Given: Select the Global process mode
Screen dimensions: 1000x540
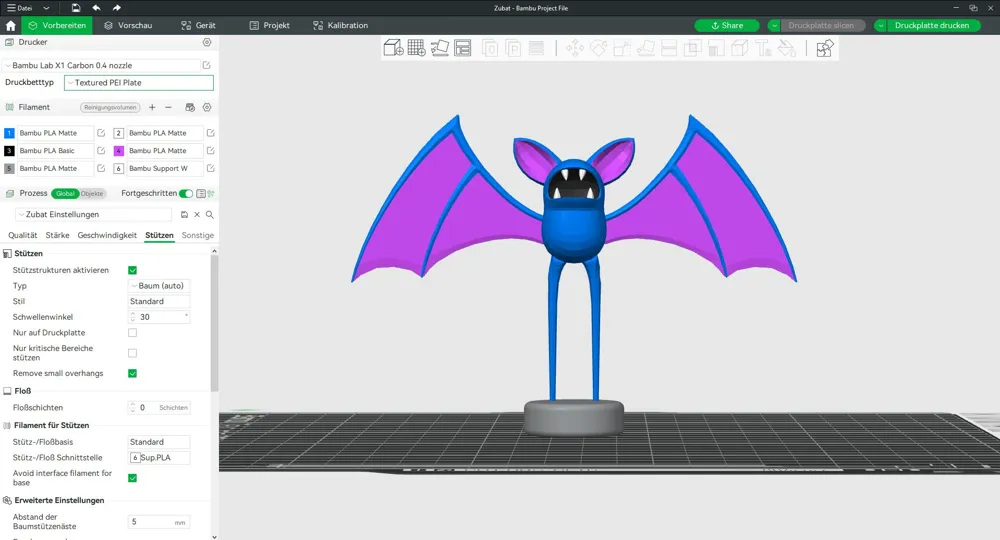Looking at the screenshot, I should [x=65, y=193].
